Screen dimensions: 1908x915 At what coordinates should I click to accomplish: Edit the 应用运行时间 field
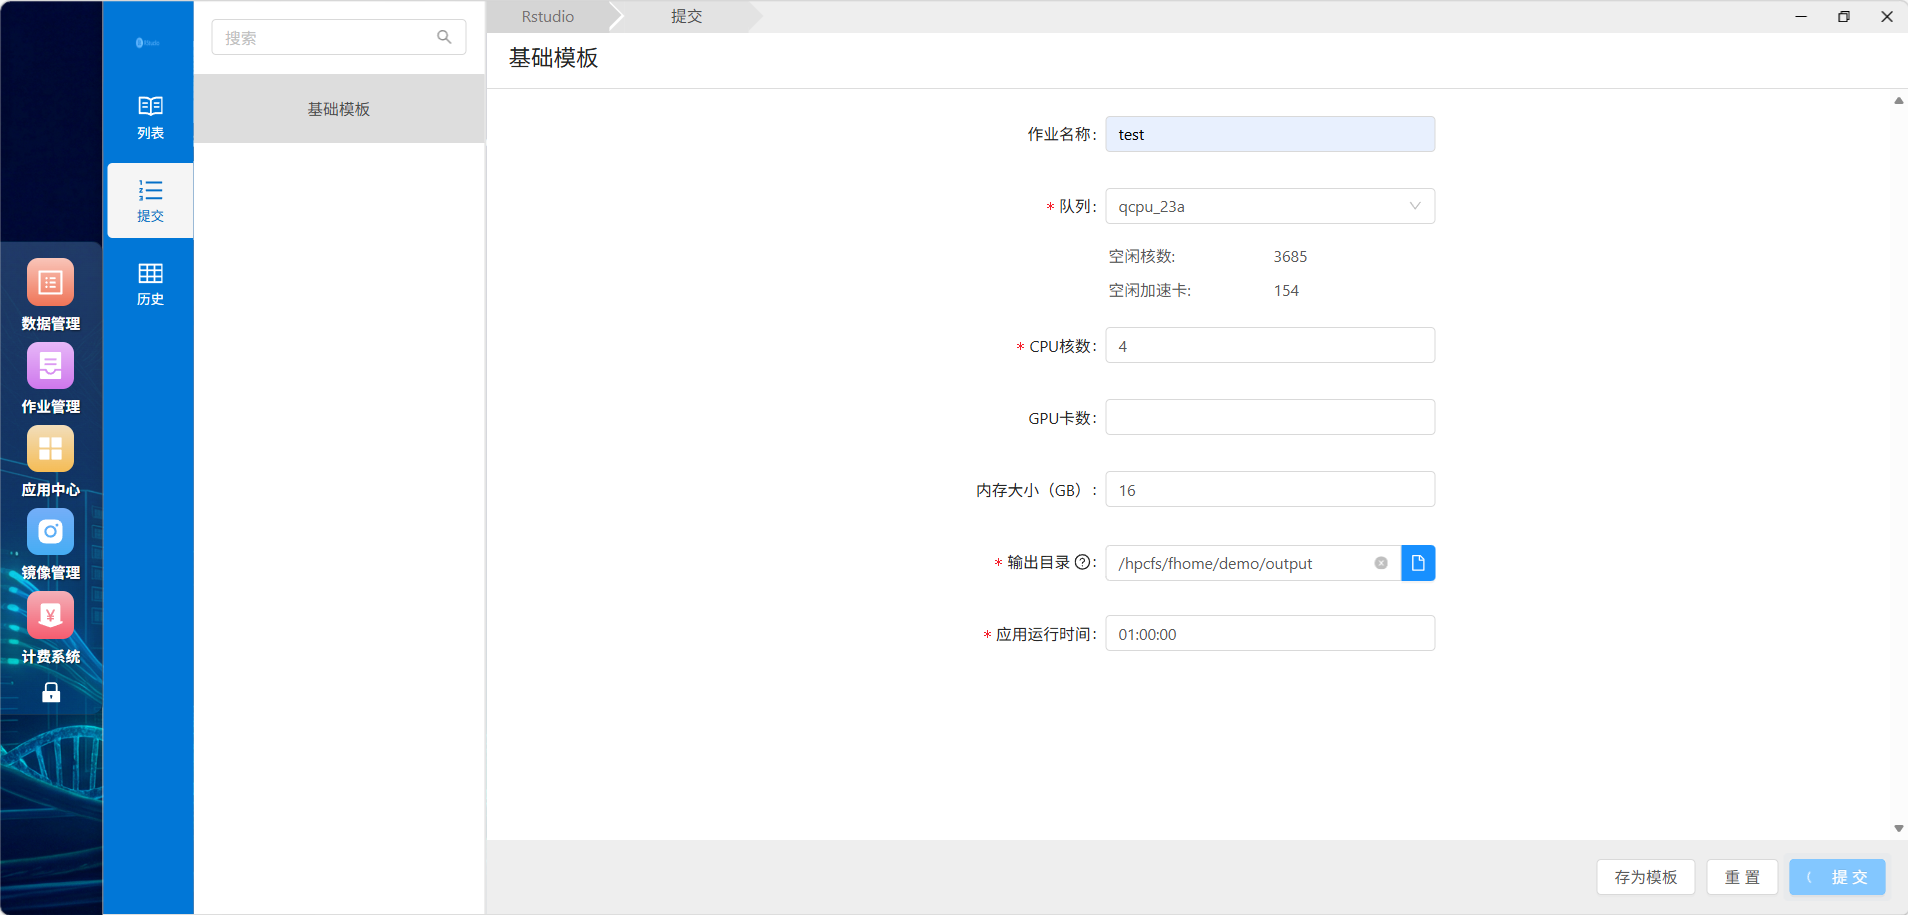point(1270,634)
